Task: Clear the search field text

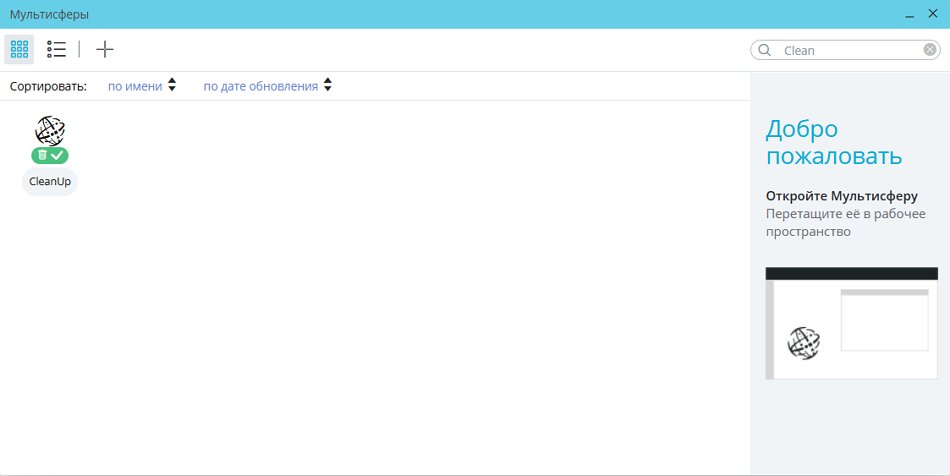Action: pyautogui.click(x=929, y=50)
